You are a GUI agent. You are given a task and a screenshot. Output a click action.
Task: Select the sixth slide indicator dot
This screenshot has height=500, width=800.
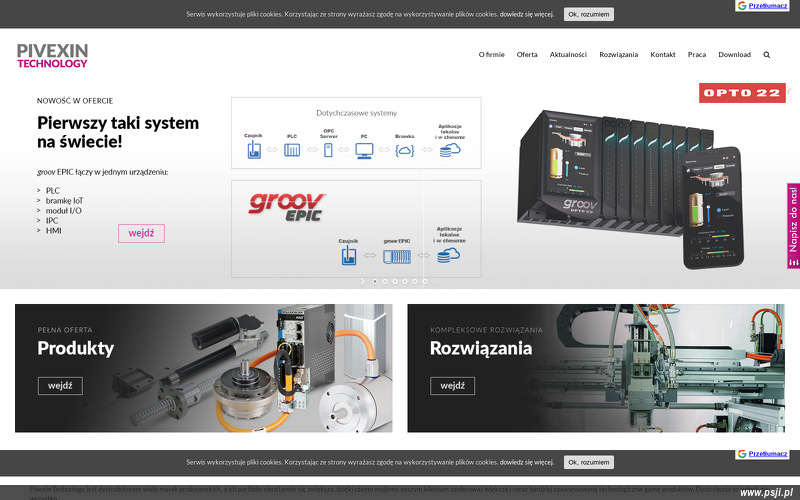[x=425, y=282]
